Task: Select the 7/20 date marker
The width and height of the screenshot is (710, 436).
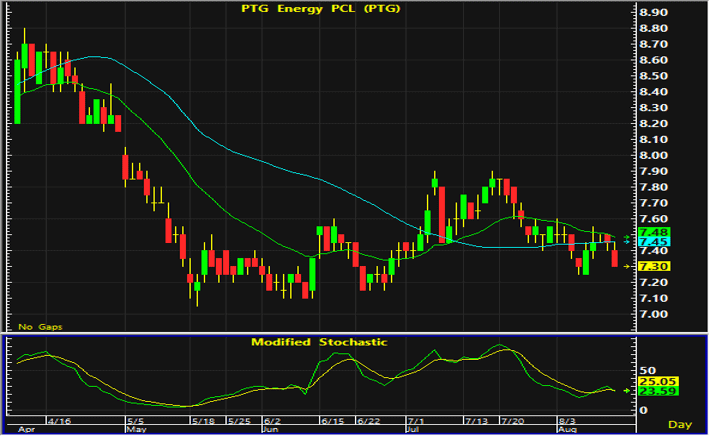Action: (x=512, y=421)
